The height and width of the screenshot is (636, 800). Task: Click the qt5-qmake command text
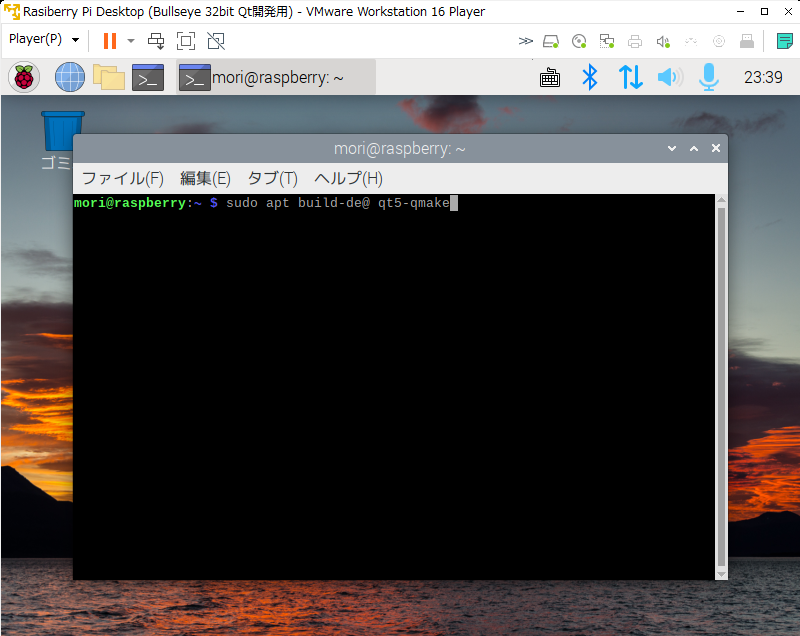coord(414,203)
